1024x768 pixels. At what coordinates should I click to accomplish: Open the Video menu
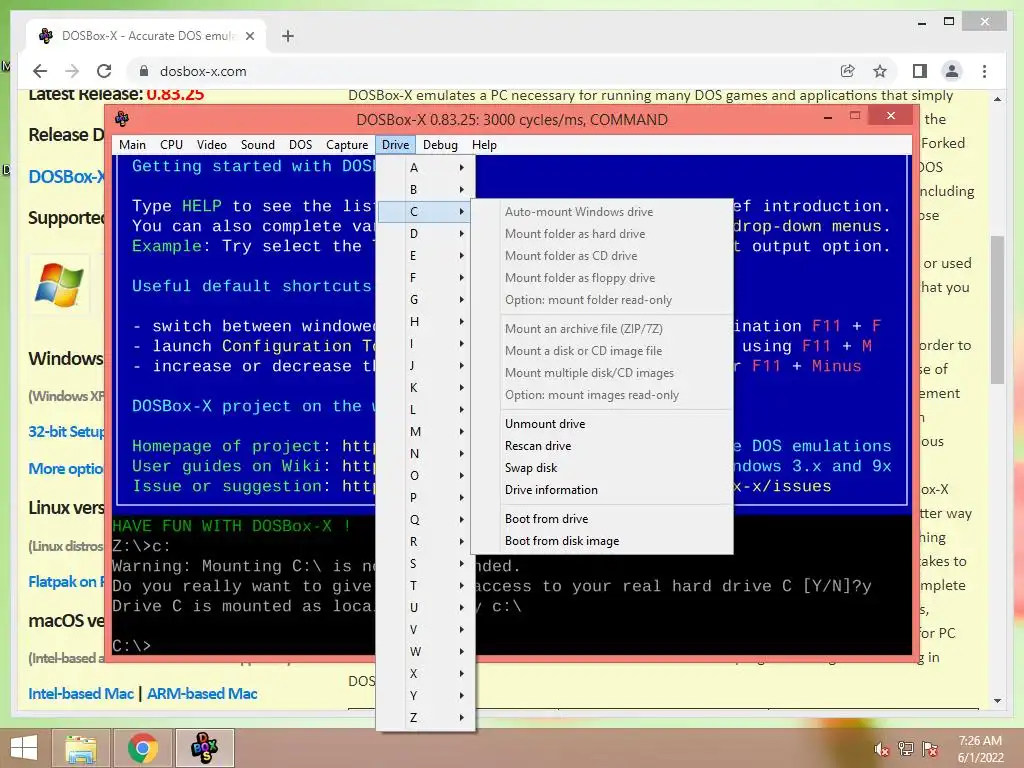click(x=212, y=145)
